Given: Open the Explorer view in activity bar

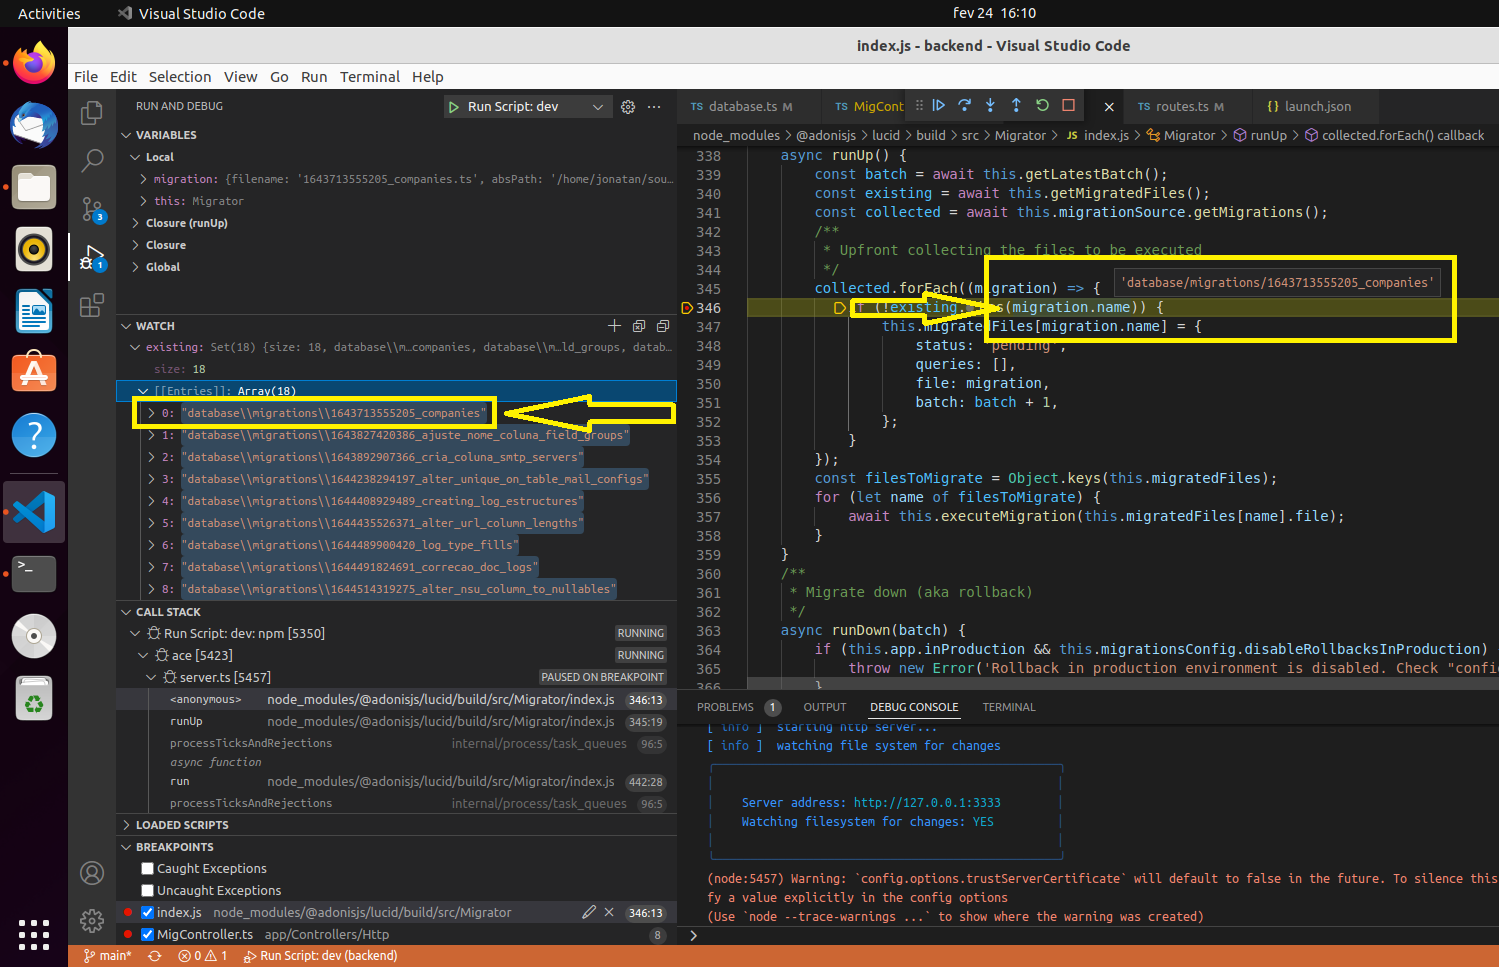Looking at the screenshot, I should (x=92, y=113).
